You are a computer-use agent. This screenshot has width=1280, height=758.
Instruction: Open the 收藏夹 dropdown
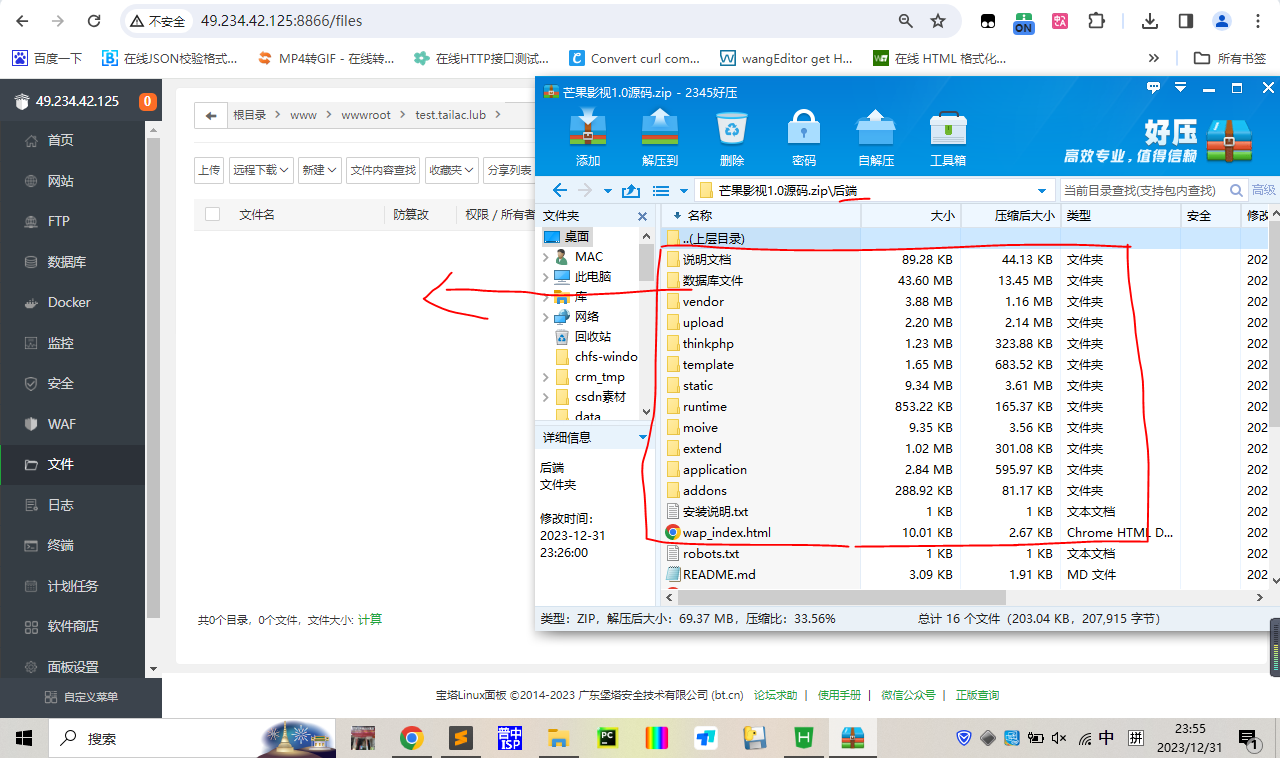[x=451, y=170]
